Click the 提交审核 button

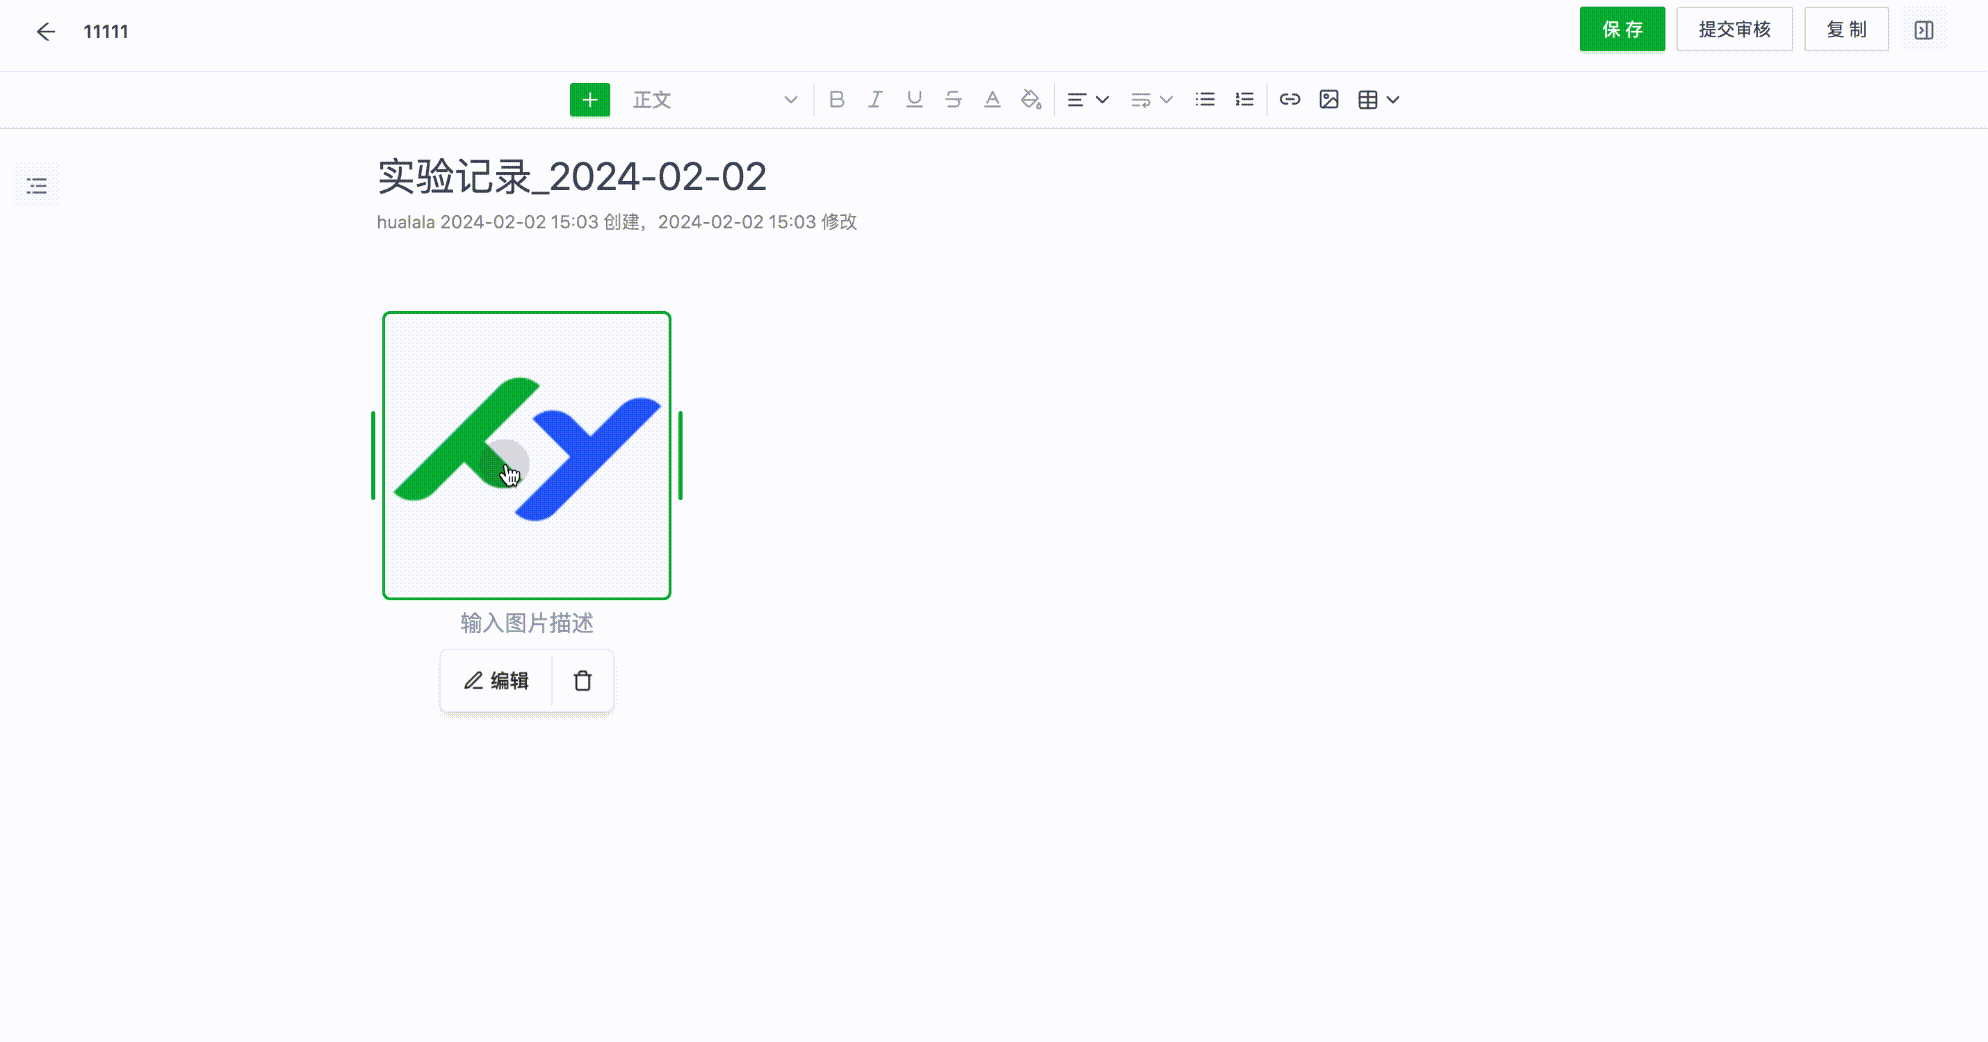1734,30
